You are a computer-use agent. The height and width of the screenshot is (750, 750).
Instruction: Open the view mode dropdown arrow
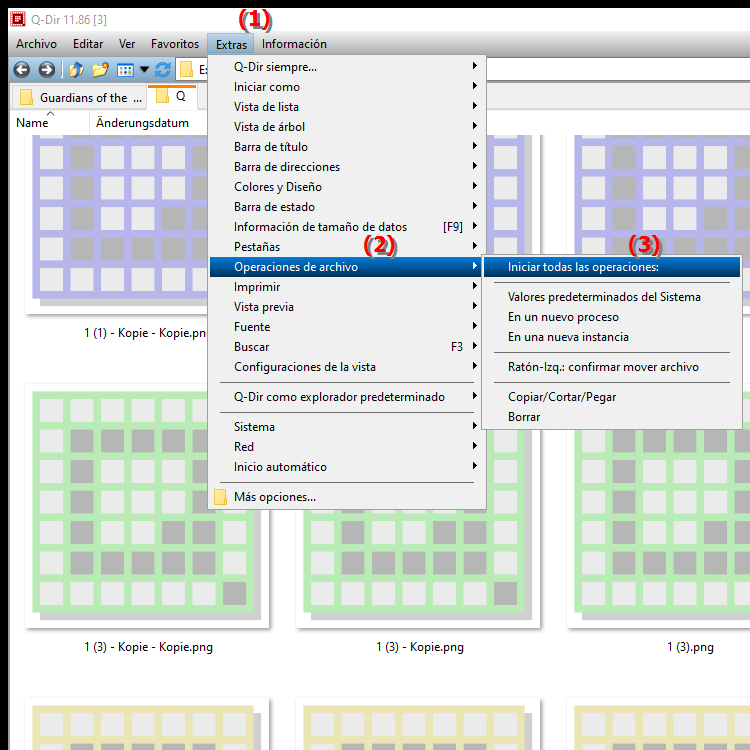[144, 70]
